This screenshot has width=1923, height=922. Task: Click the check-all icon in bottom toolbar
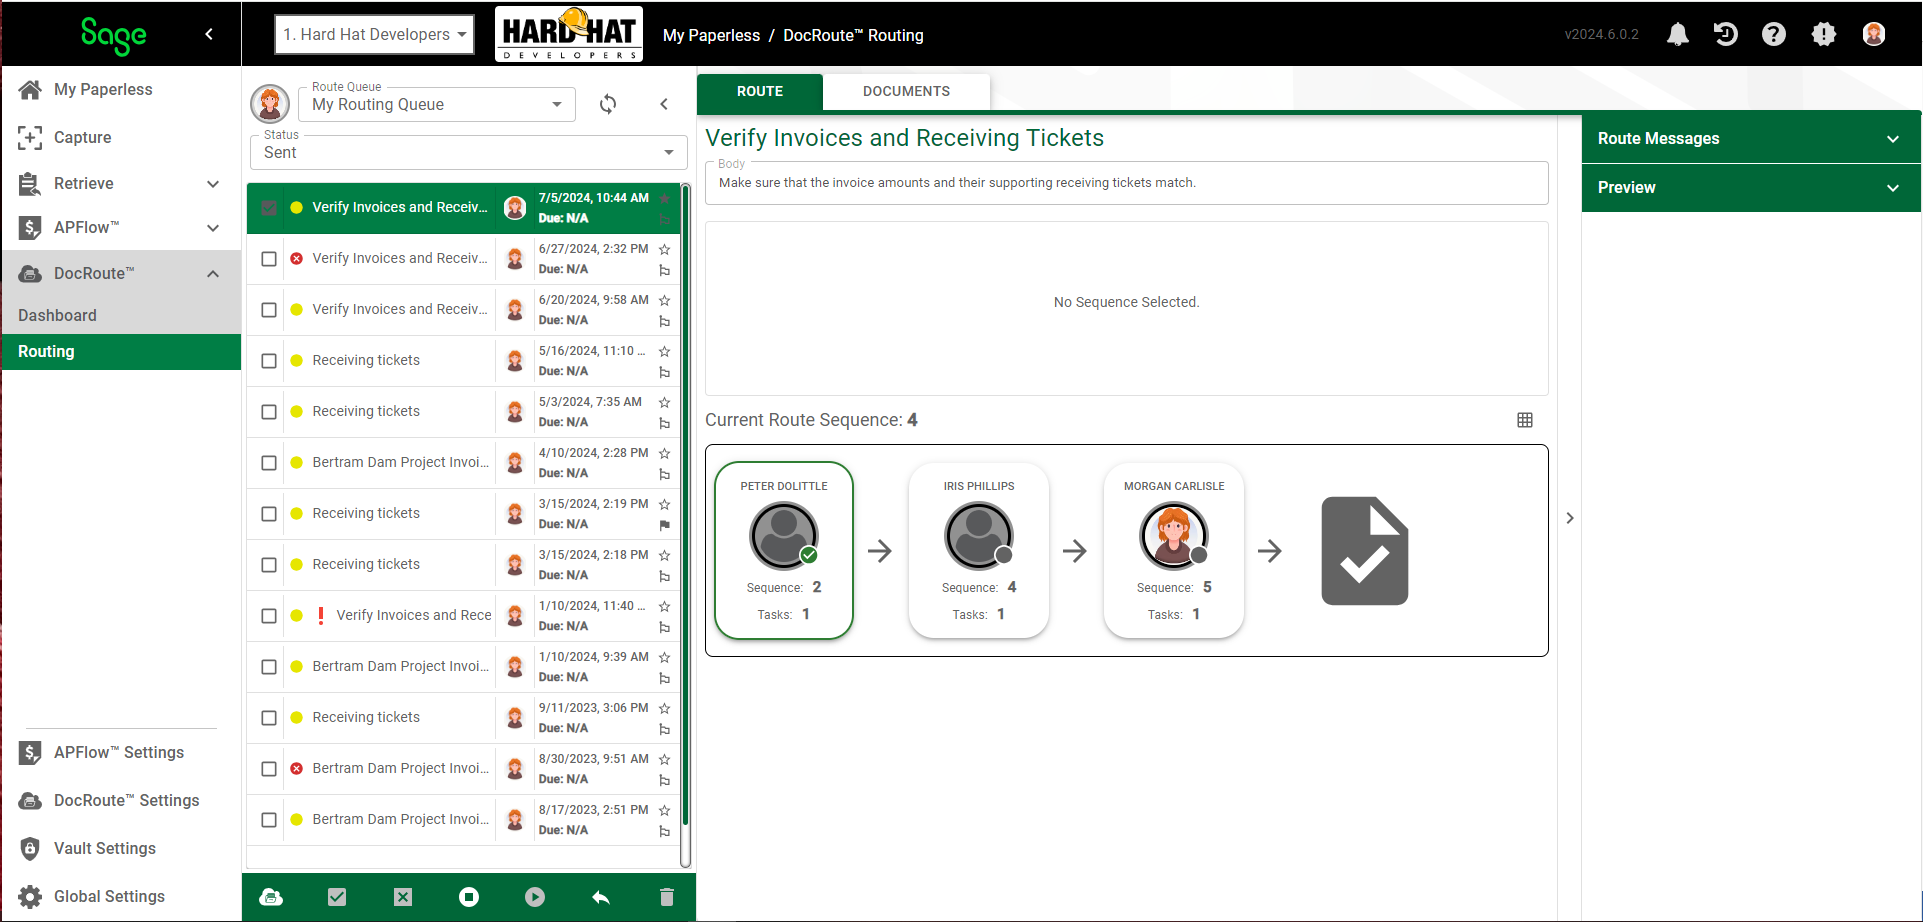[x=337, y=897]
